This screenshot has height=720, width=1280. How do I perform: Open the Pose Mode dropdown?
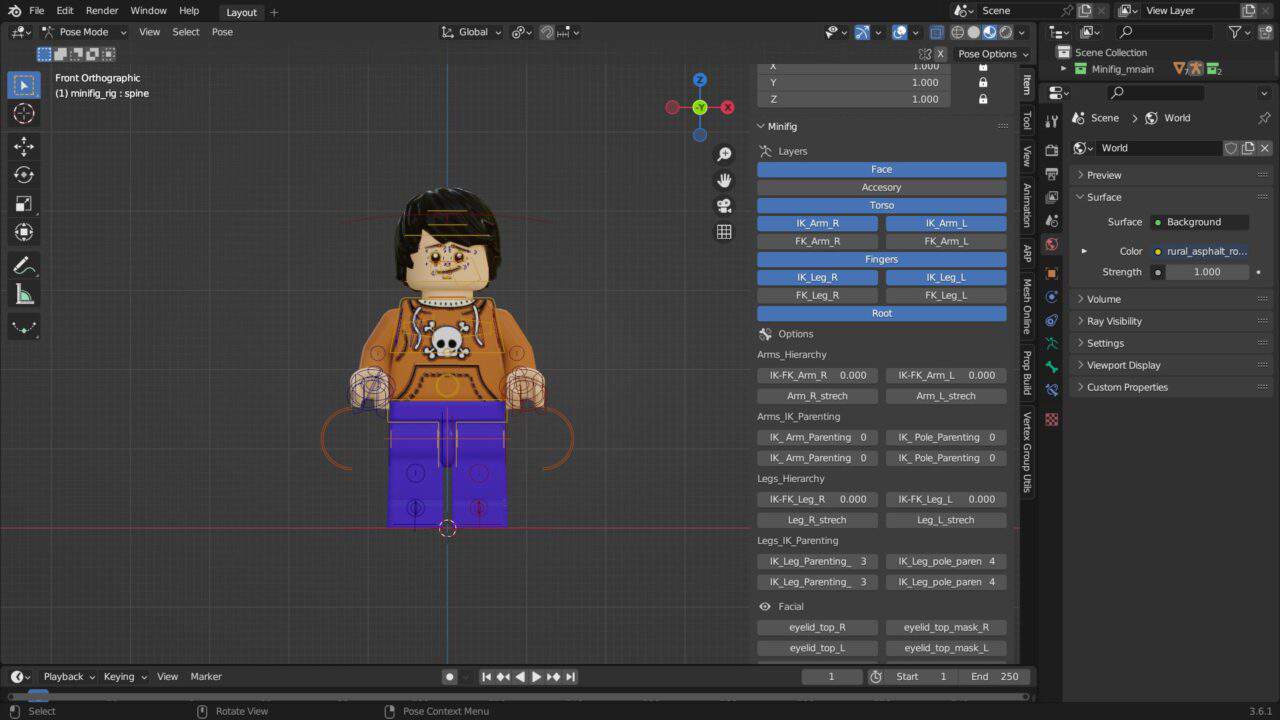coord(84,32)
